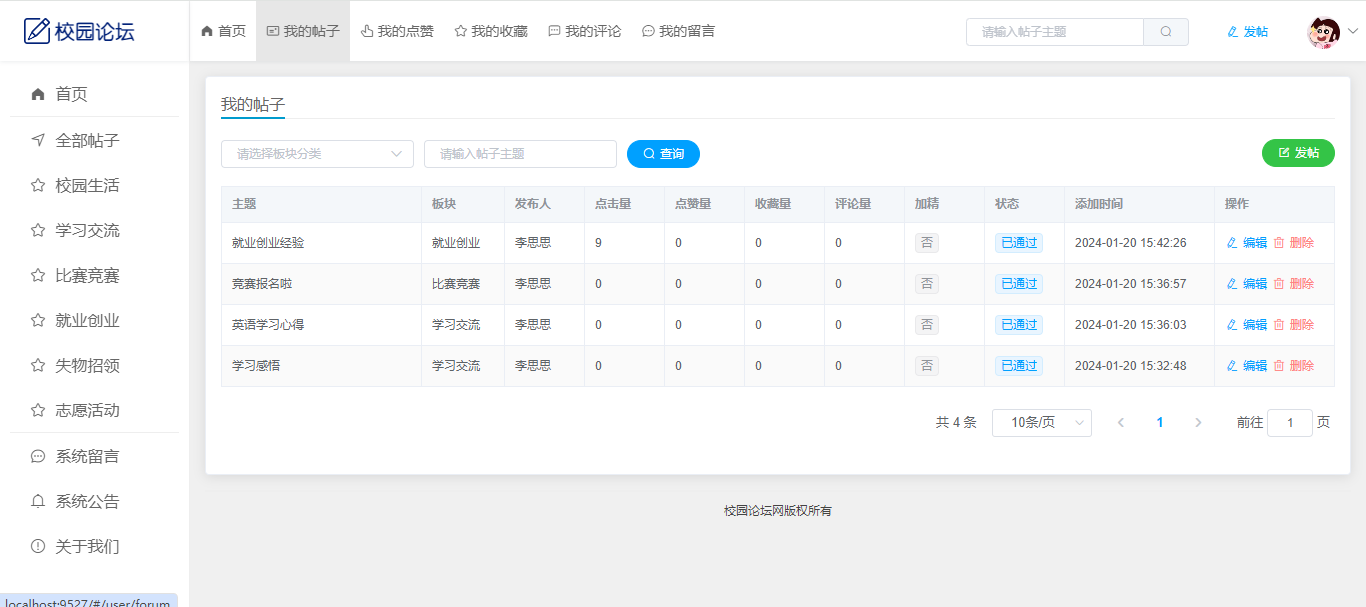This screenshot has width=1366, height=607.
Task: Click the 全部帖子 paper plane icon
Action: [38, 140]
